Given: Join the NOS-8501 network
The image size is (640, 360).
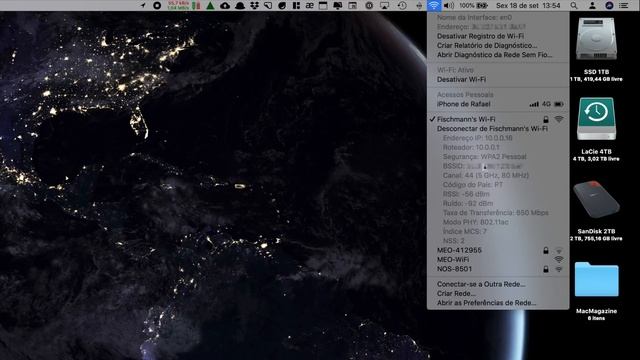Looking at the screenshot, I should pos(498,269).
